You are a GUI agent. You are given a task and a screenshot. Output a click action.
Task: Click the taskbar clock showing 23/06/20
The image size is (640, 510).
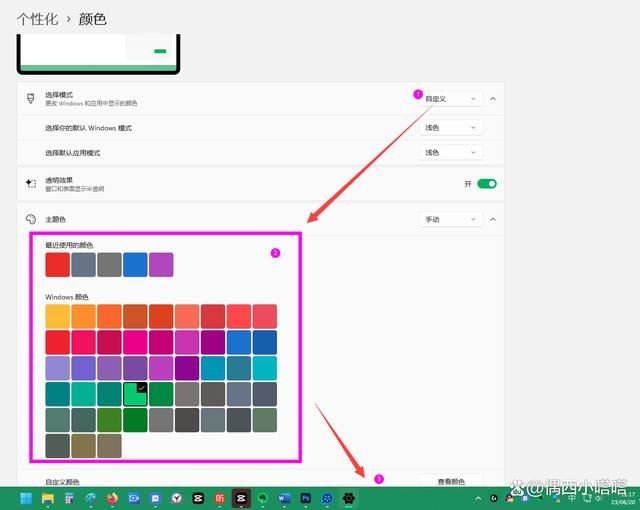[624, 498]
